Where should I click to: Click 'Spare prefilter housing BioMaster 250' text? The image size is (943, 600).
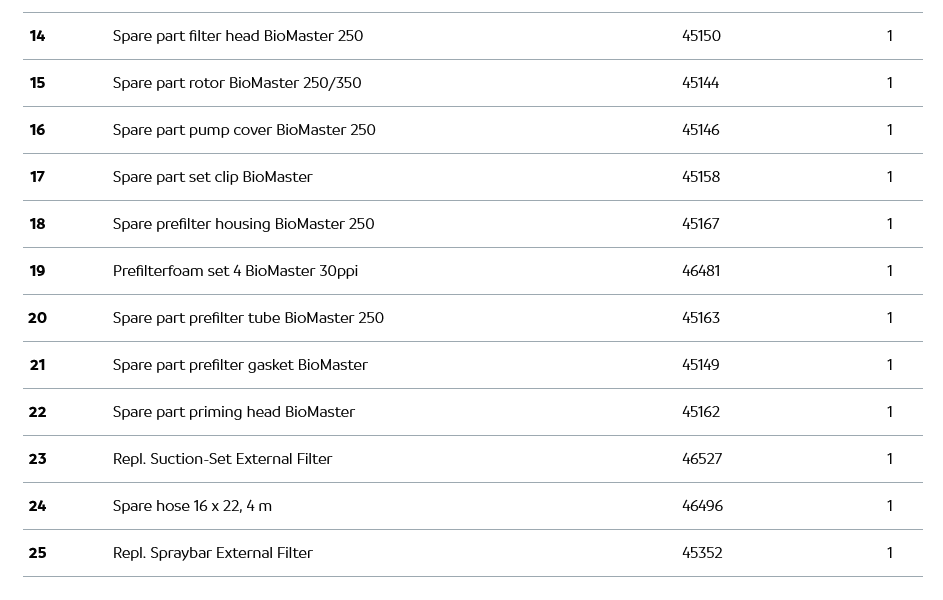click(x=243, y=224)
